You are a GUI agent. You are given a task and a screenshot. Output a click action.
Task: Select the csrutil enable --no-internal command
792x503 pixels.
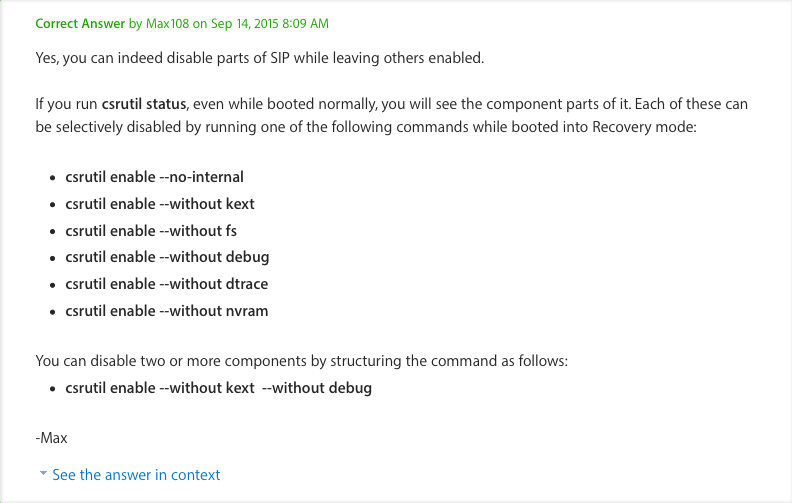click(155, 177)
